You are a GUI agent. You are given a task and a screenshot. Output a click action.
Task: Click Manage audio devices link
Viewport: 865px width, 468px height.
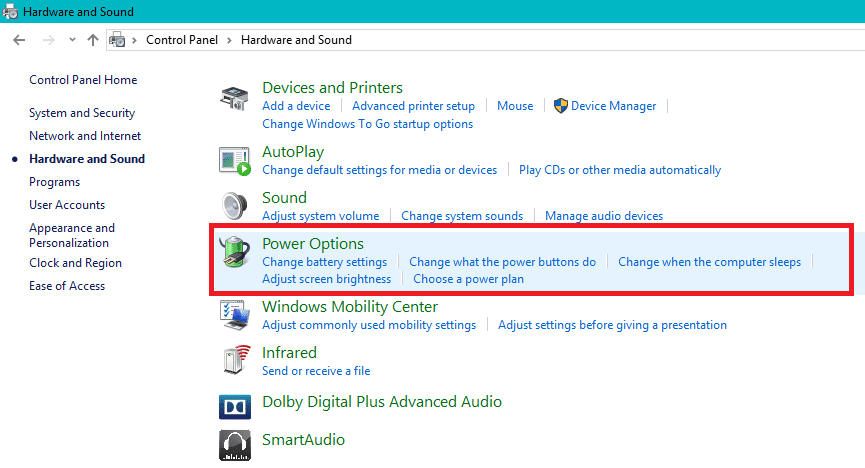pos(603,216)
